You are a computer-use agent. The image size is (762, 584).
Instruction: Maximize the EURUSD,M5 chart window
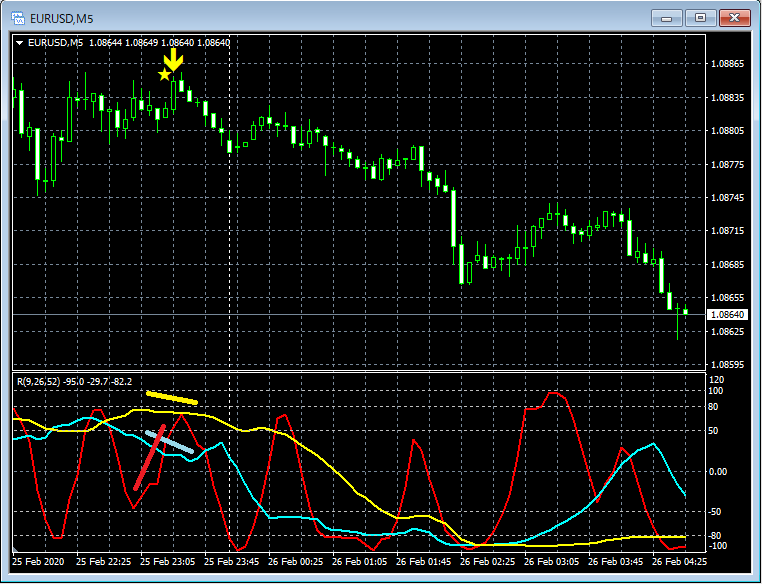(x=700, y=18)
